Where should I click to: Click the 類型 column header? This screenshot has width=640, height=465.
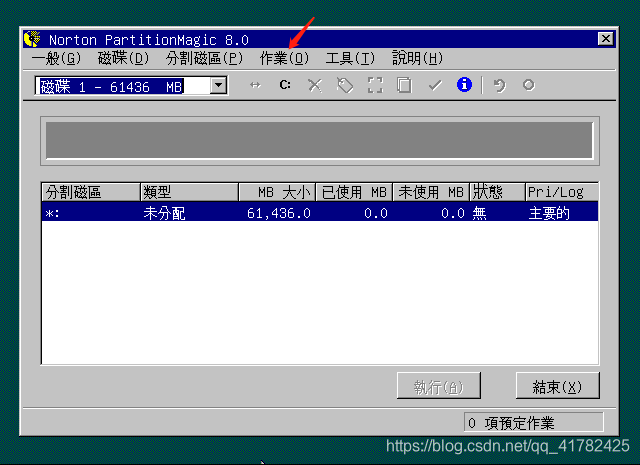[189, 192]
